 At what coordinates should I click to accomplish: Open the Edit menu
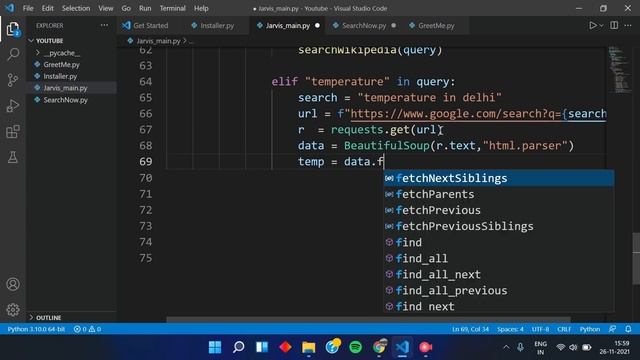(x=47, y=8)
